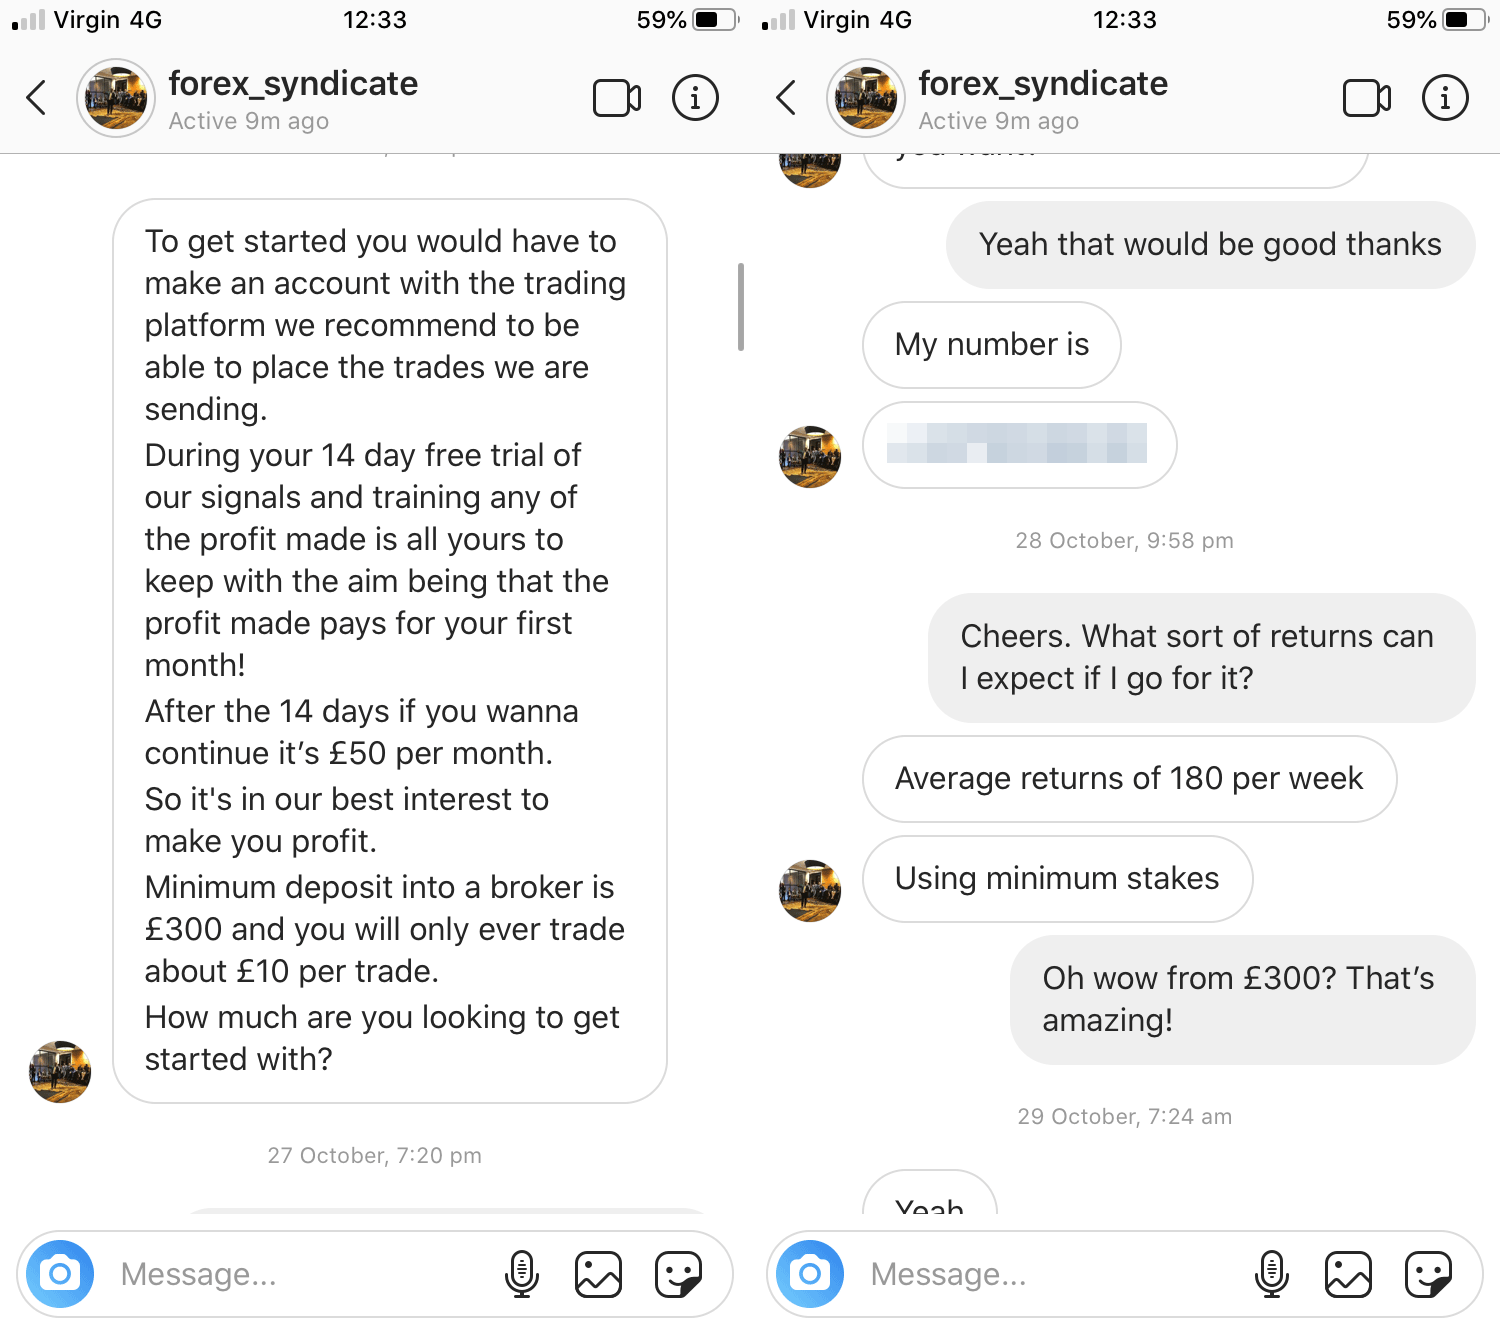
Task: Open photo gallery icon in right message bar
Action: (x=1349, y=1274)
